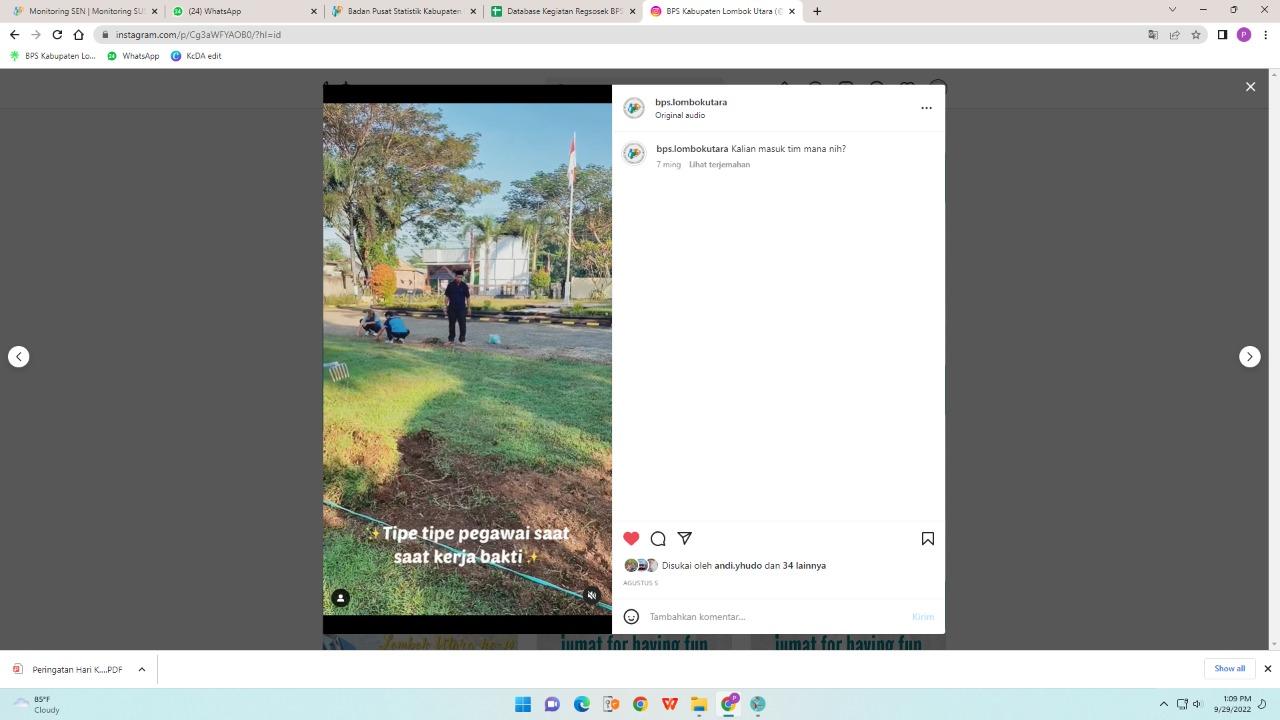Unlike the post with the red heart
Viewport: 1280px width, 720px height.
631,538
